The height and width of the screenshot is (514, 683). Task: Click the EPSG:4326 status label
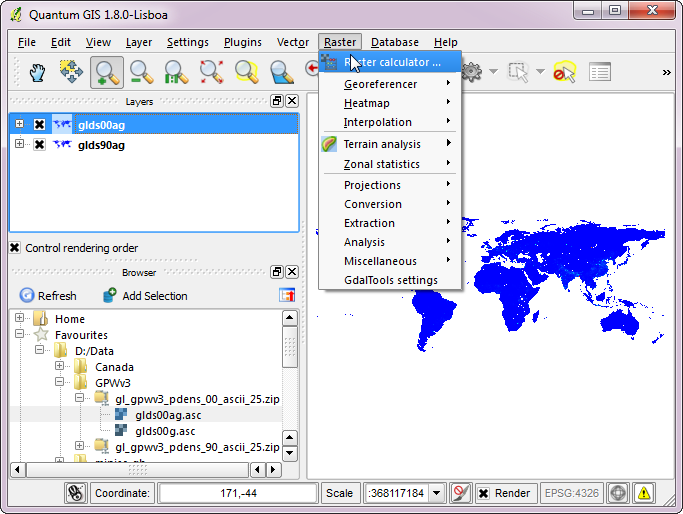(x=571, y=493)
